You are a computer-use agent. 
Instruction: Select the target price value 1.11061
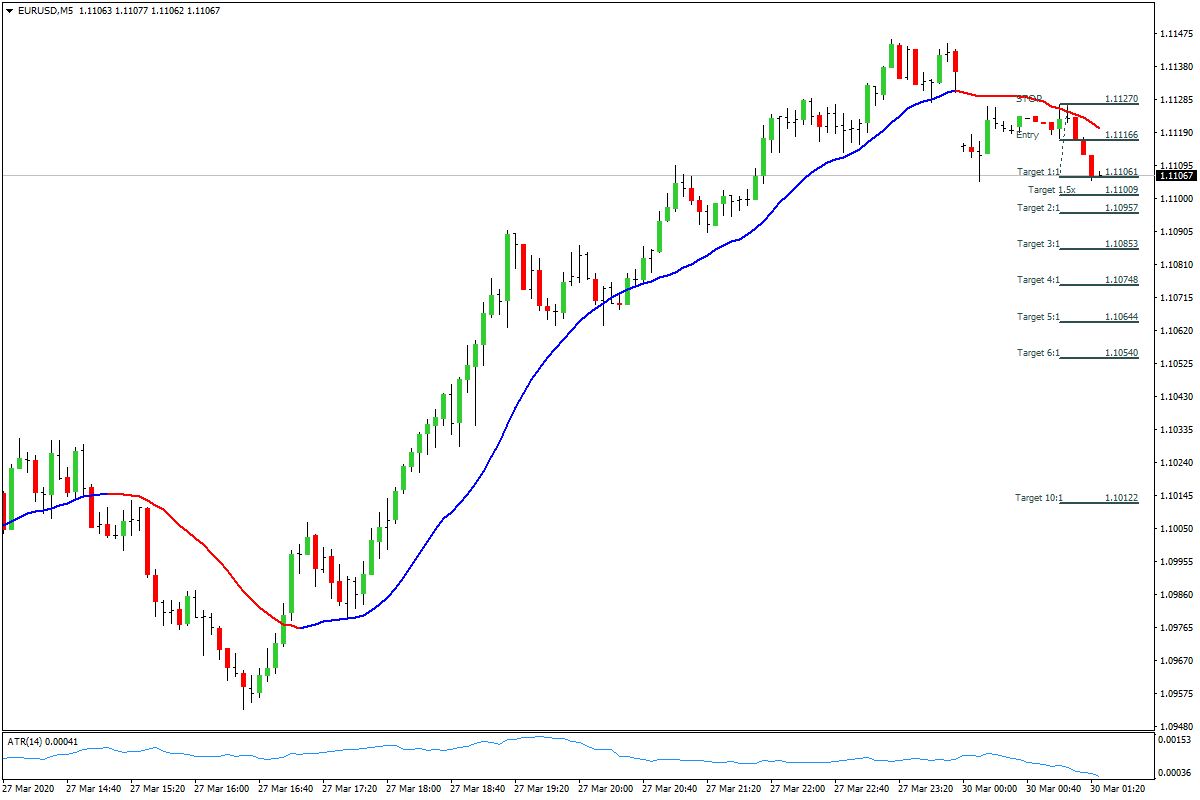1121,172
